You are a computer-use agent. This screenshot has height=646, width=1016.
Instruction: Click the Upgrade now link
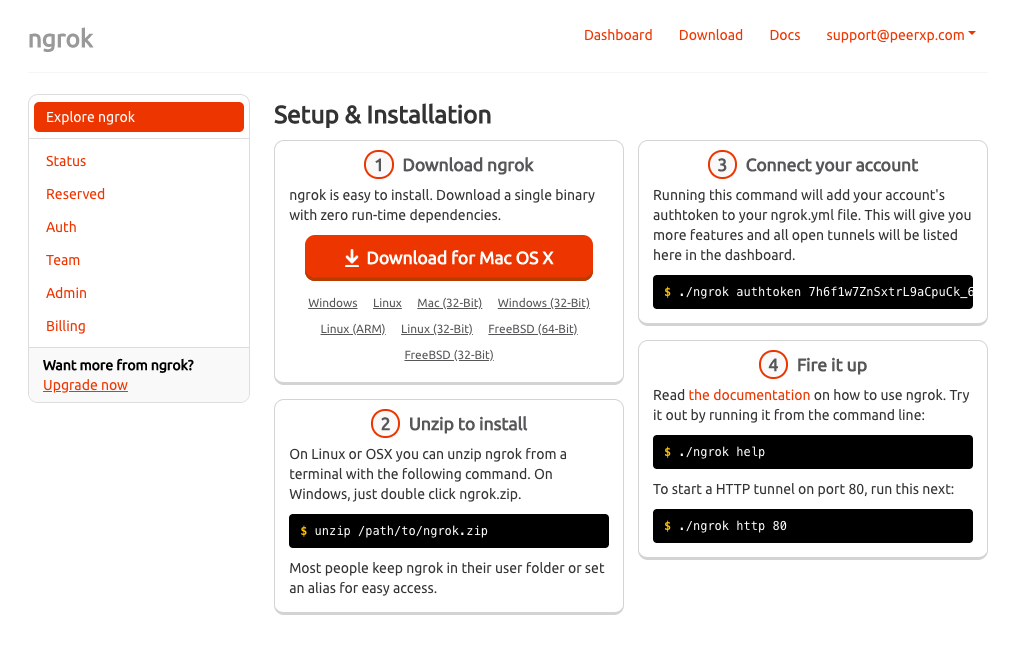coord(85,385)
